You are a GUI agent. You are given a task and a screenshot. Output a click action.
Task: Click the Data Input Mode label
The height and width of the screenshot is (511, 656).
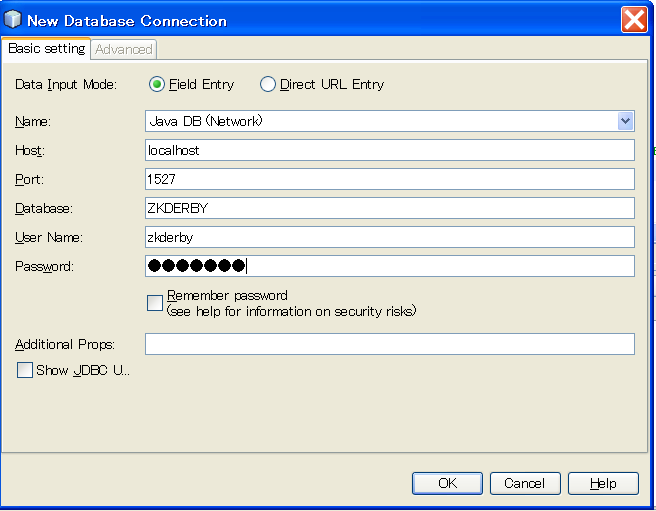[x=66, y=85]
